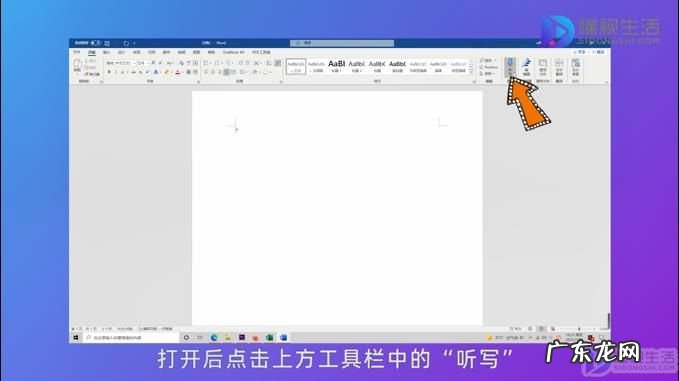Click the Task View icon in taskbar
Image resolution: width=679 pixels, height=381 pixels.
pyautogui.click(x=200, y=337)
